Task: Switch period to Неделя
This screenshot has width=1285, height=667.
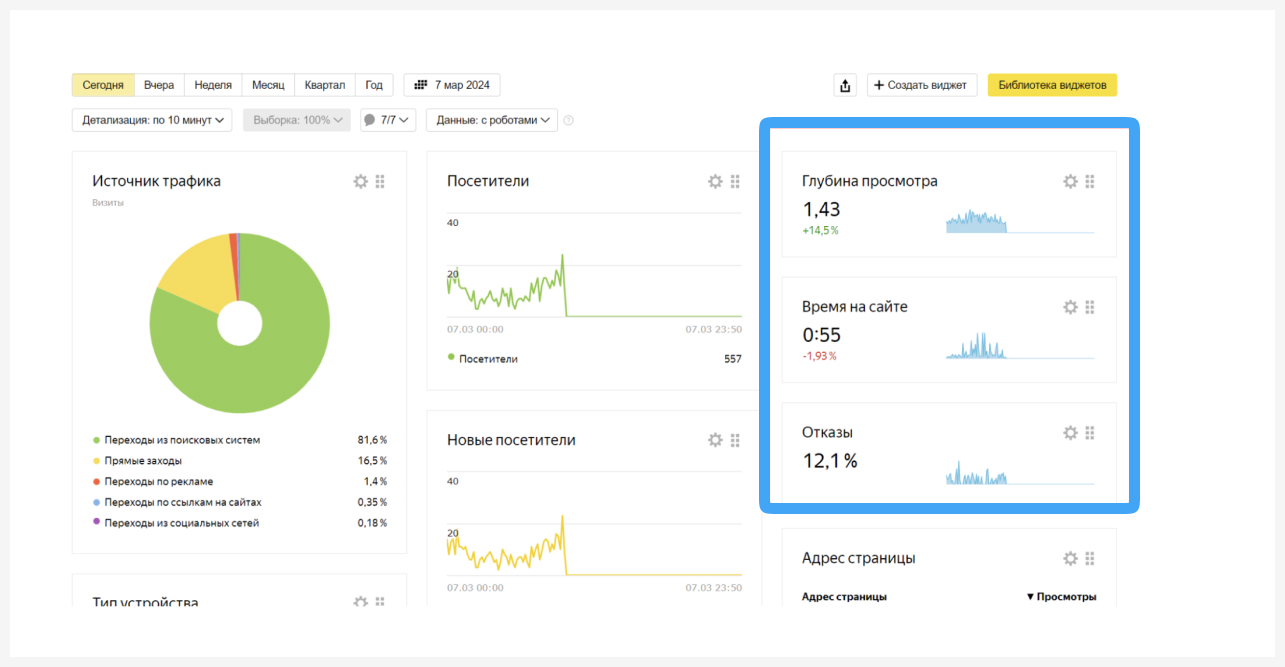Action: click(213, 85)
